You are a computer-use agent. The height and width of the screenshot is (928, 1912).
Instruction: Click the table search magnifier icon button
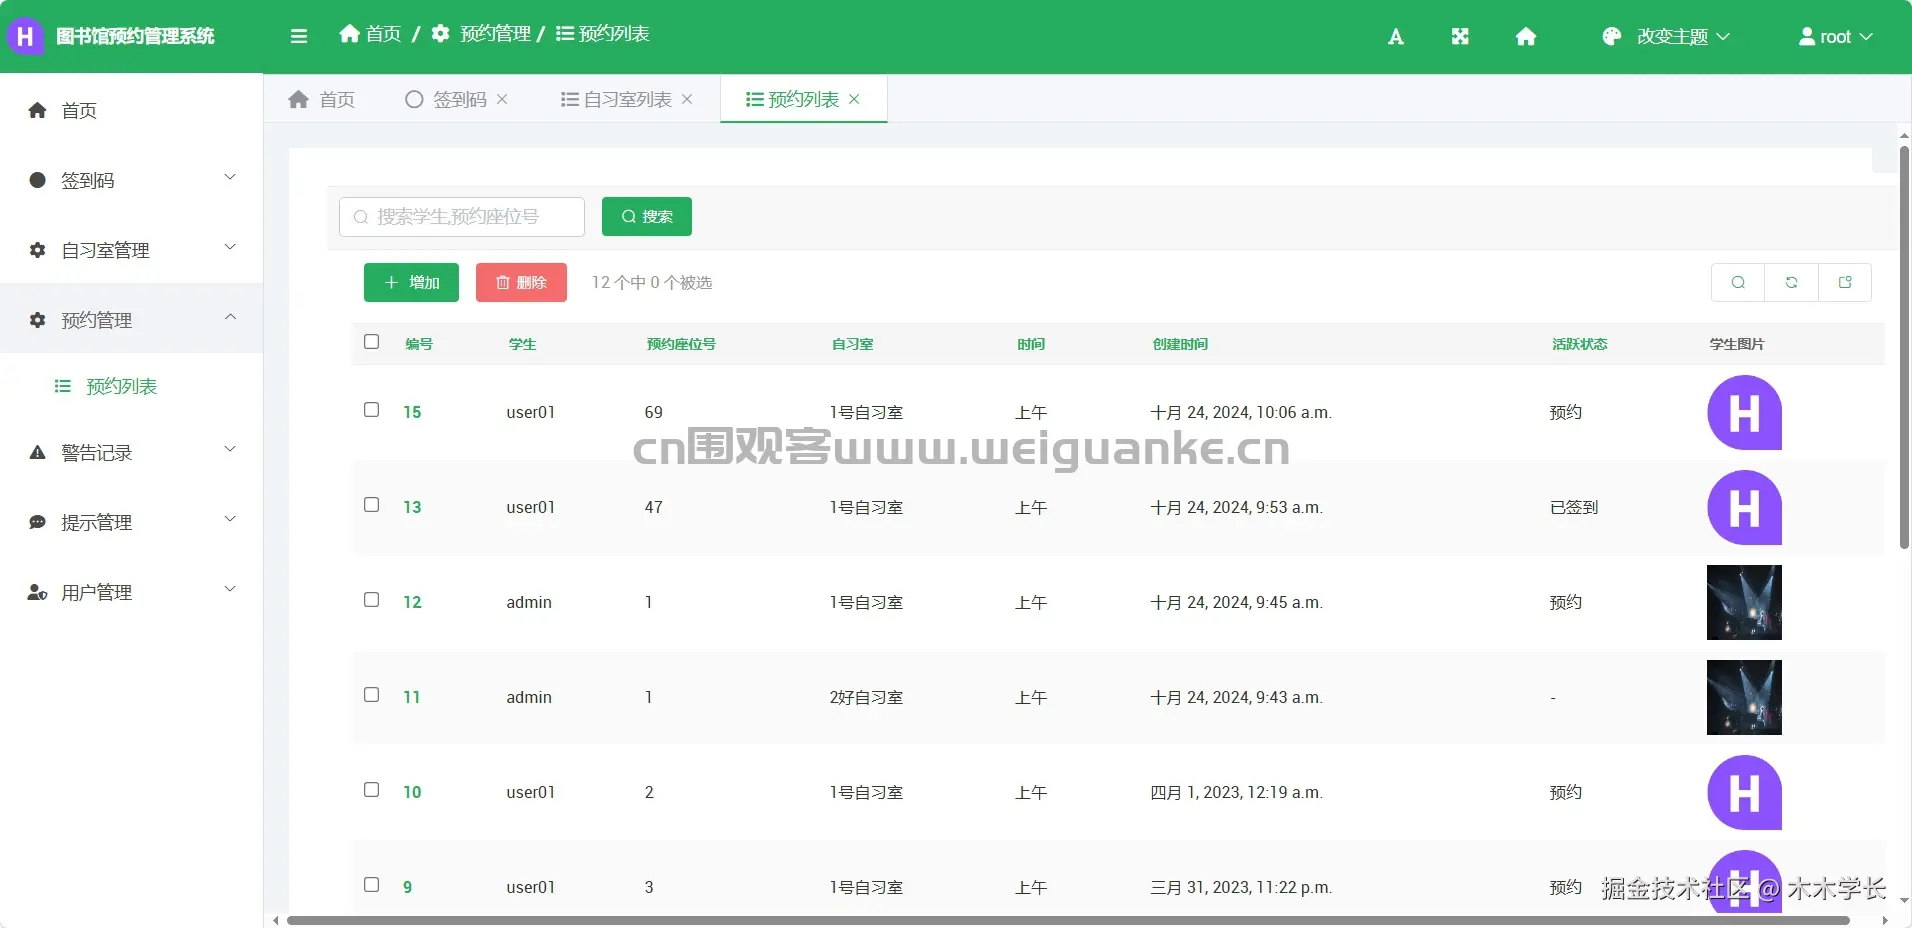1738,282
